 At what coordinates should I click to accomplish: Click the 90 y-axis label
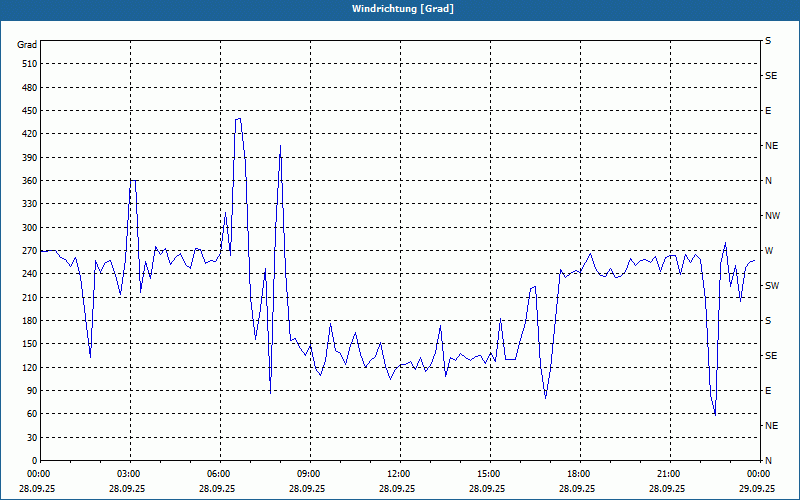32,391
